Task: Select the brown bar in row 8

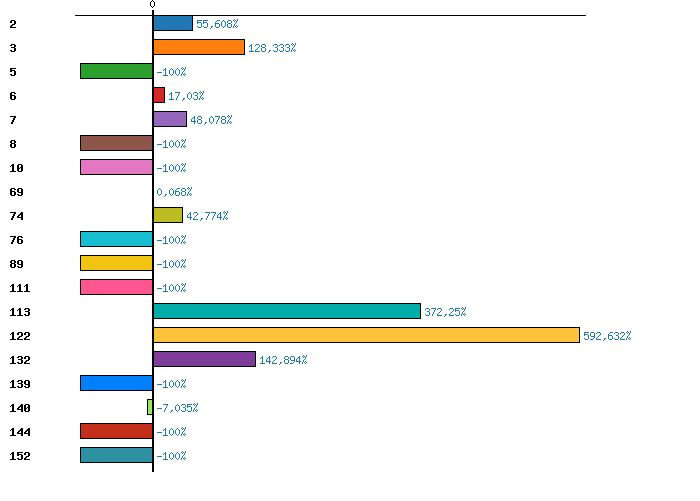Action: tap(116, 143)
